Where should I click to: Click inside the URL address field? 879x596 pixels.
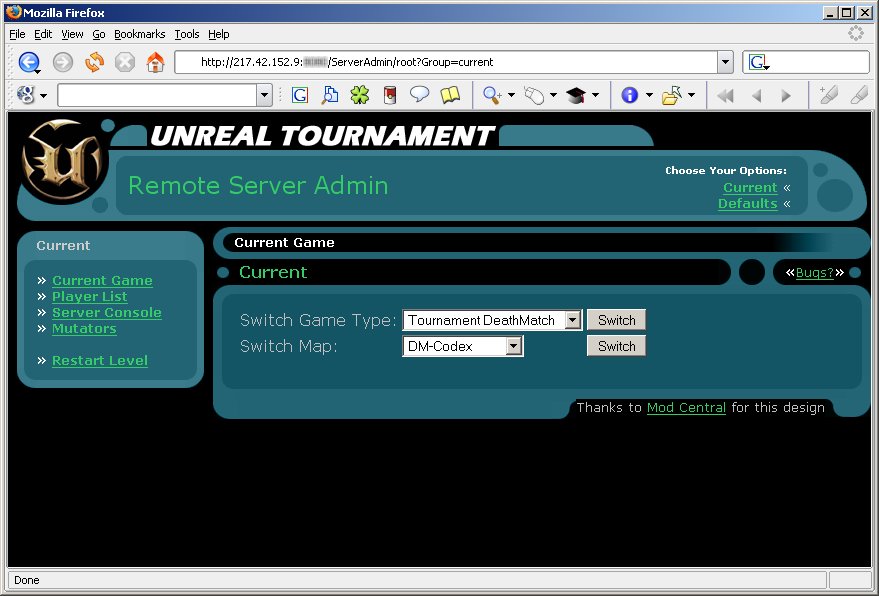pyautogui.click(x=450, y=62)
